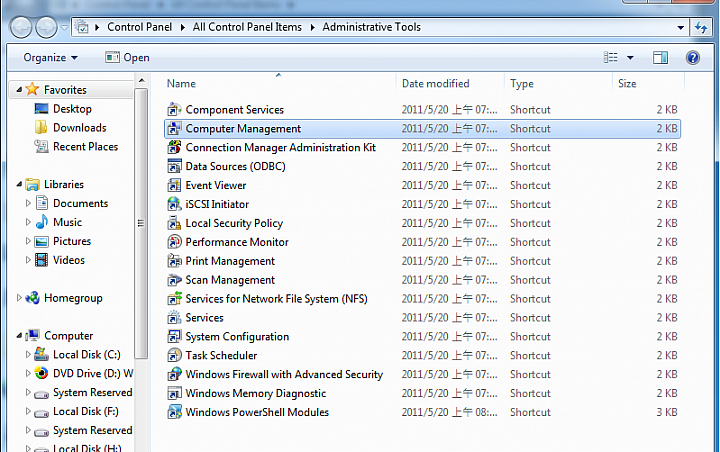The height and width of the screenshot is (452, 720).
Task: Click the System Configuration icon
Action: click(x=174, y=337)
